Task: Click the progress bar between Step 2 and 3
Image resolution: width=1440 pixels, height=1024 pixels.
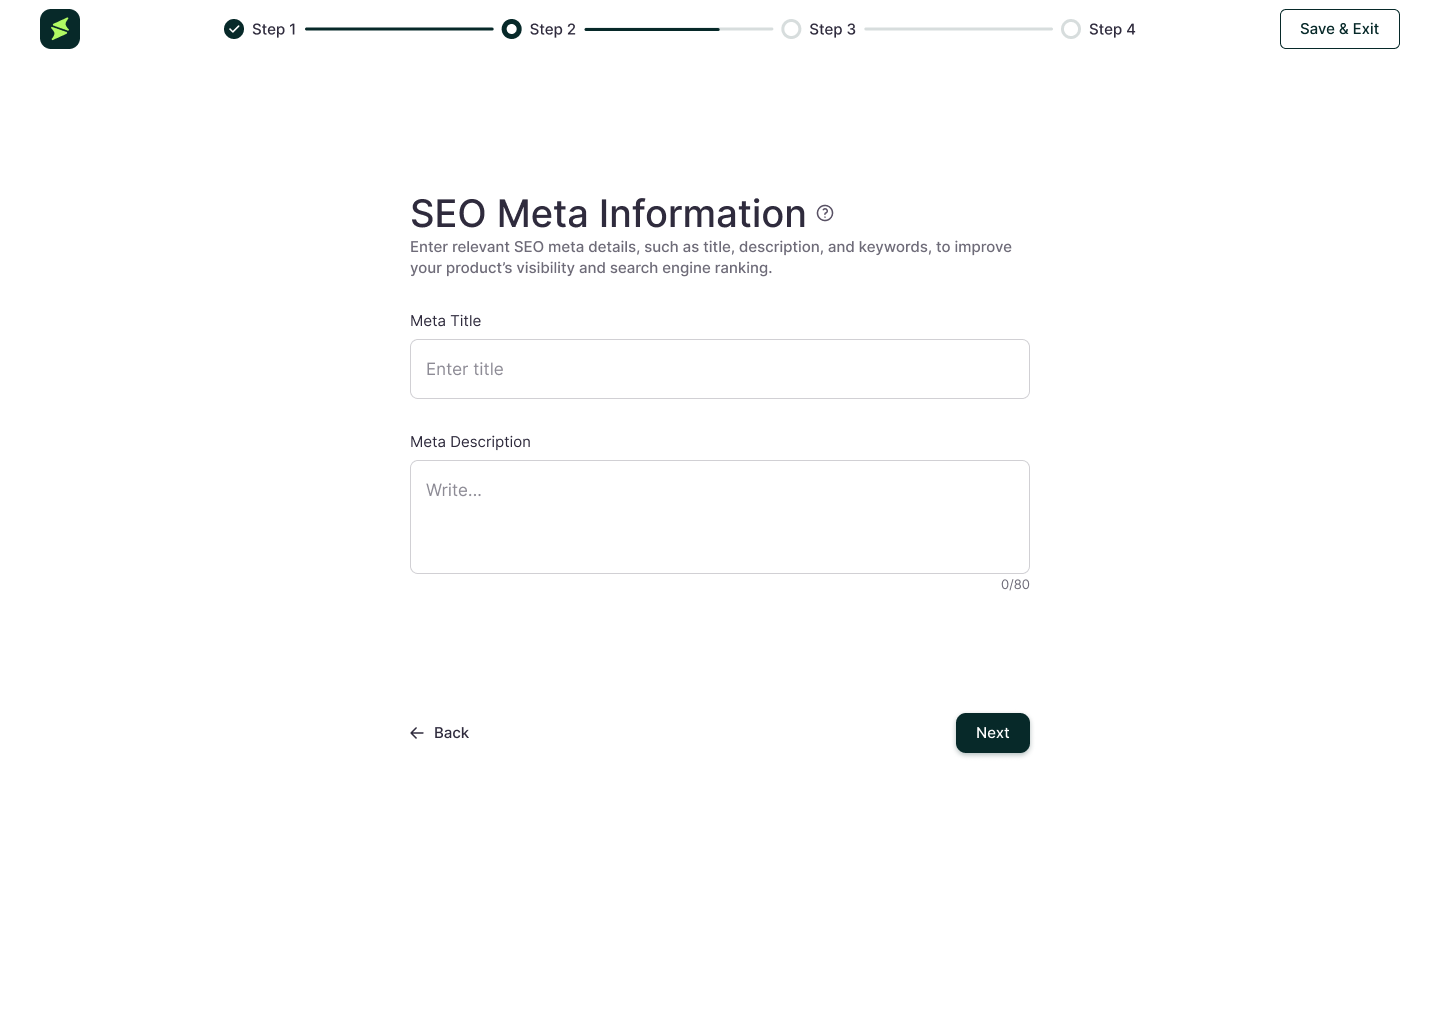Action: click(x=679, y=29)
